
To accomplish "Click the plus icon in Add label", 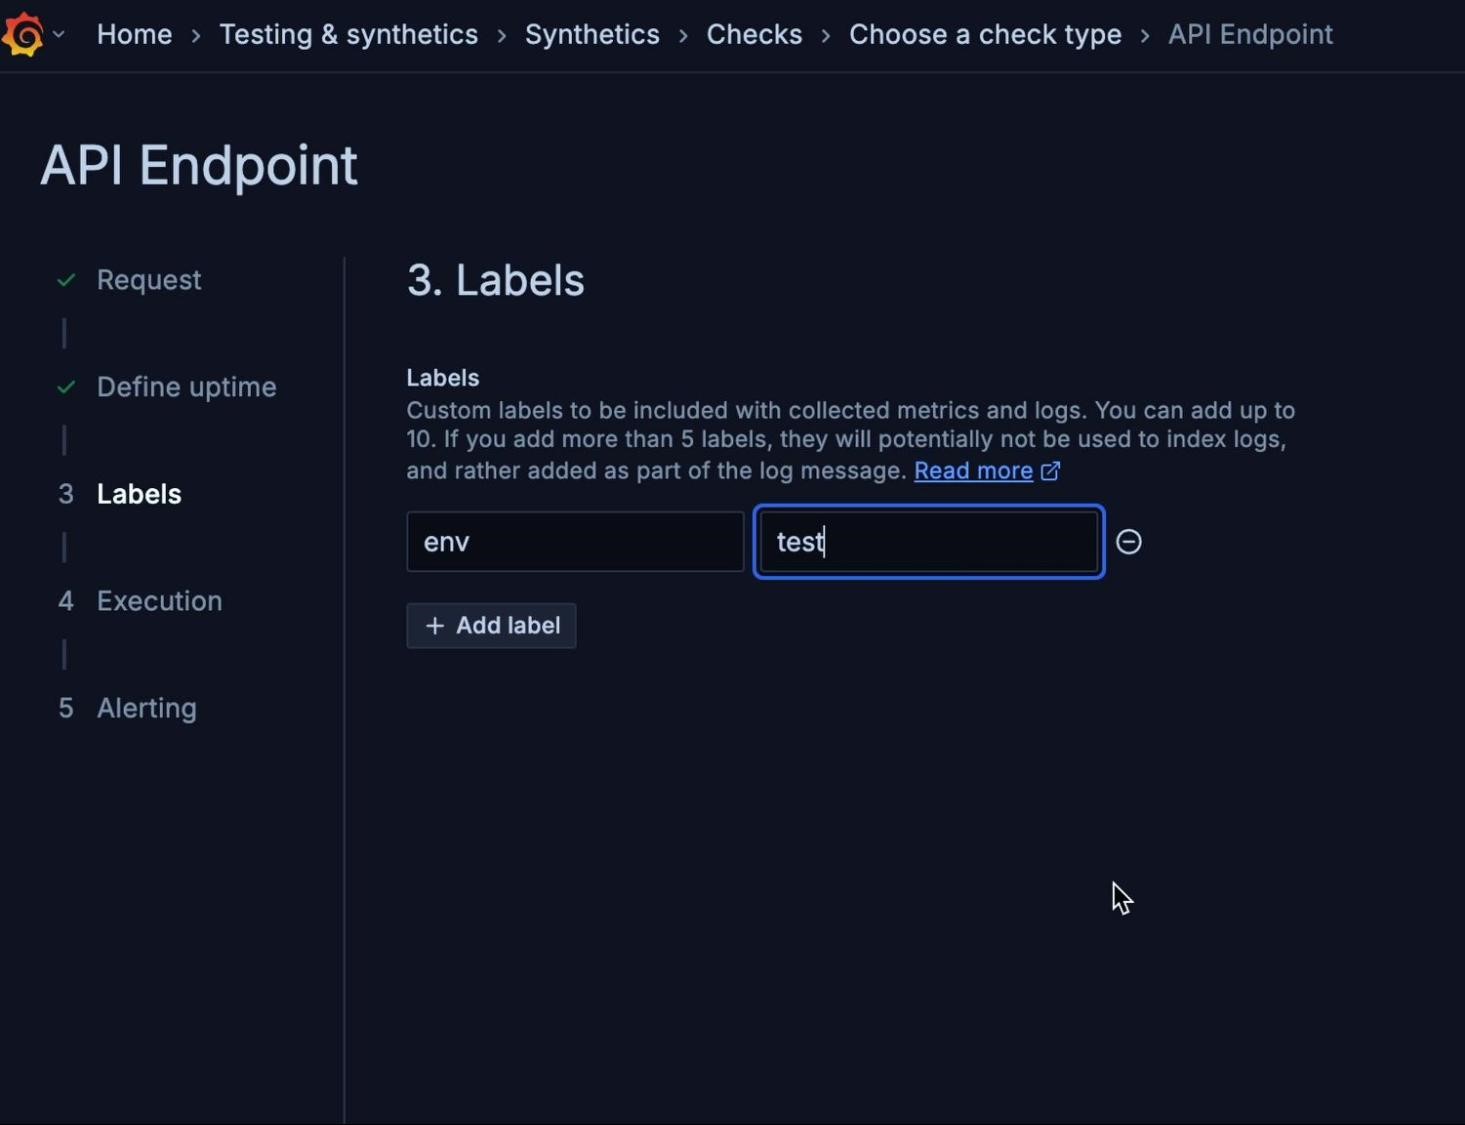I will pos(434,625).
